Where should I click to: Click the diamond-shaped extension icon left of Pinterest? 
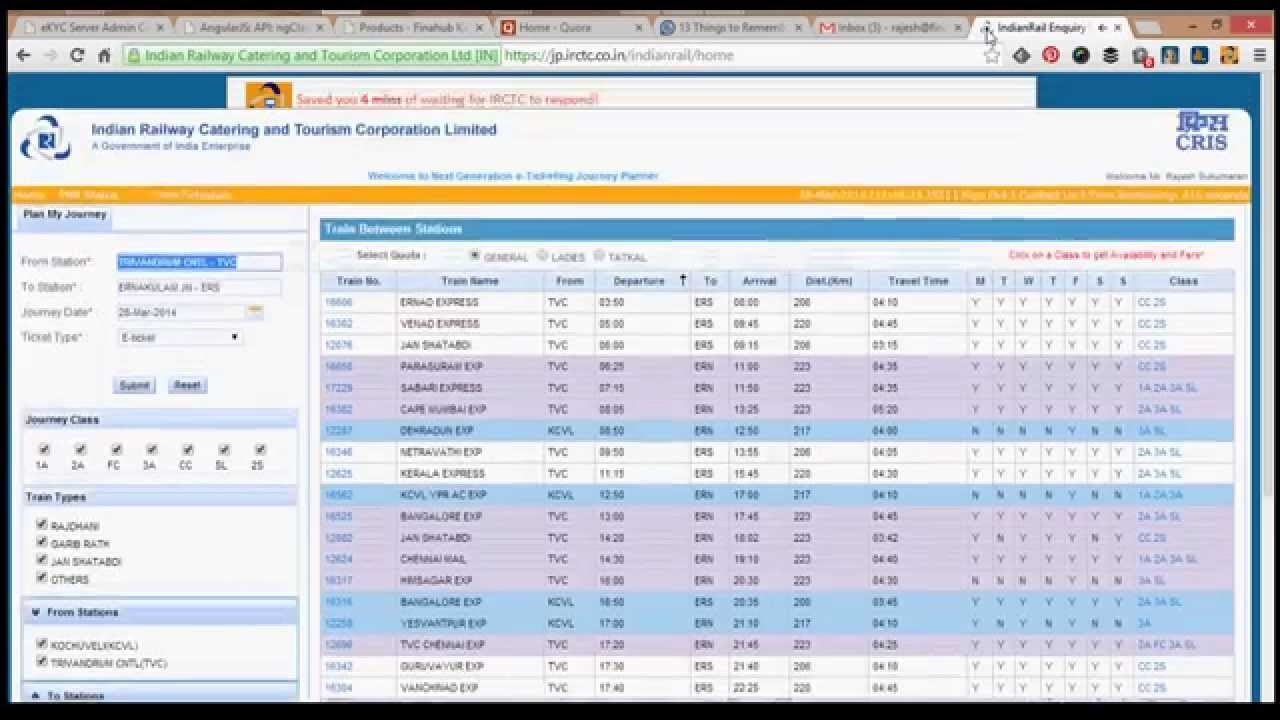click(1021, 56)
